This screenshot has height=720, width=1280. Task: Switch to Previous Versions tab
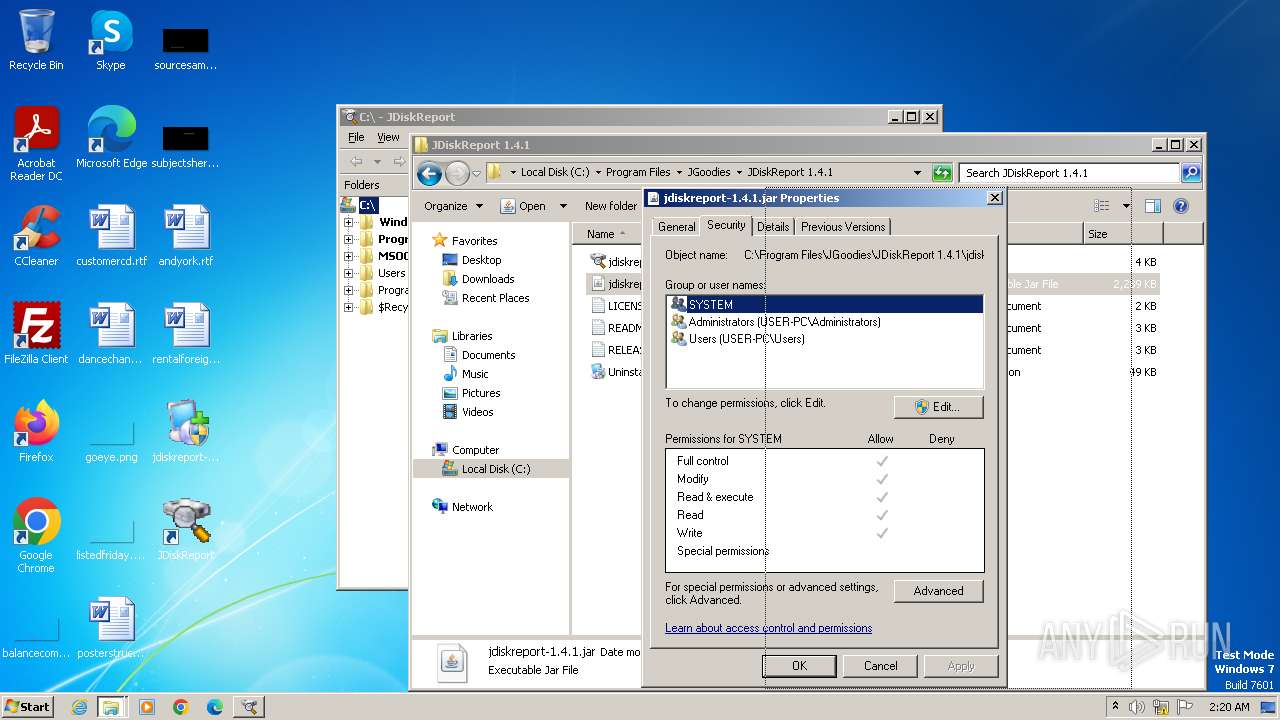[842, 227]
